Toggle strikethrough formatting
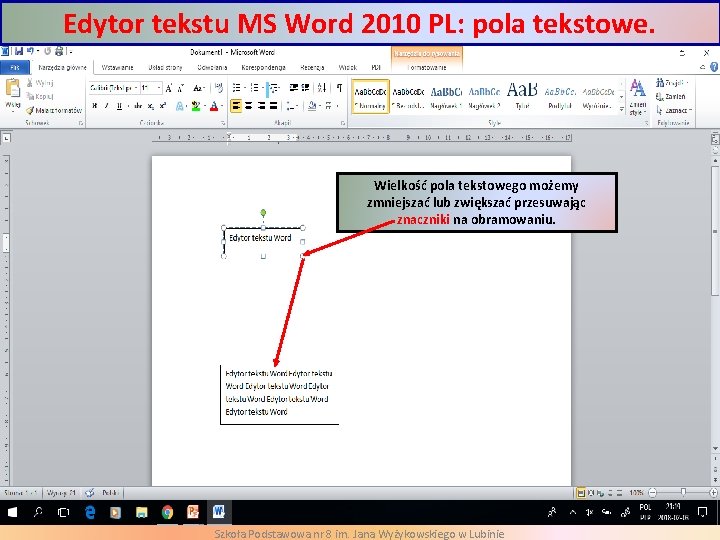720x540 pixels. [138, 106]
